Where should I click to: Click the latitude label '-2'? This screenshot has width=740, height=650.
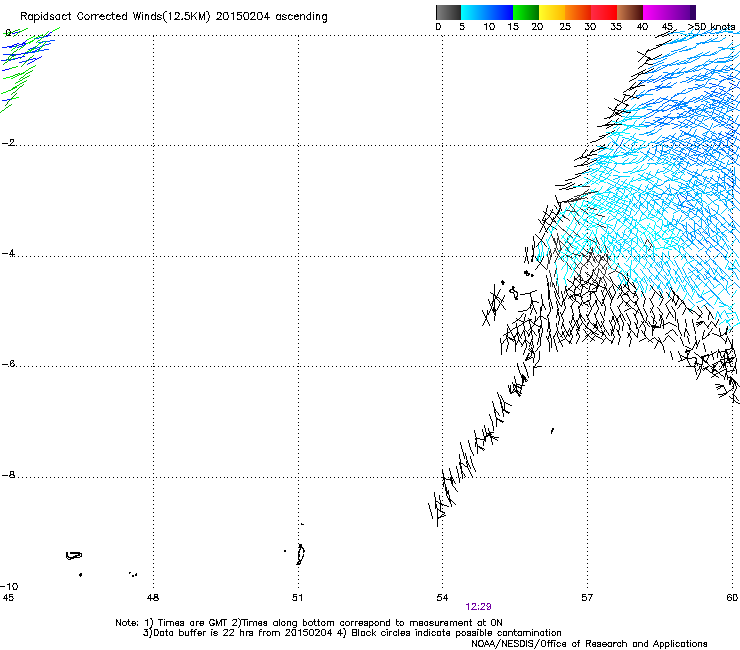(8, 143)
